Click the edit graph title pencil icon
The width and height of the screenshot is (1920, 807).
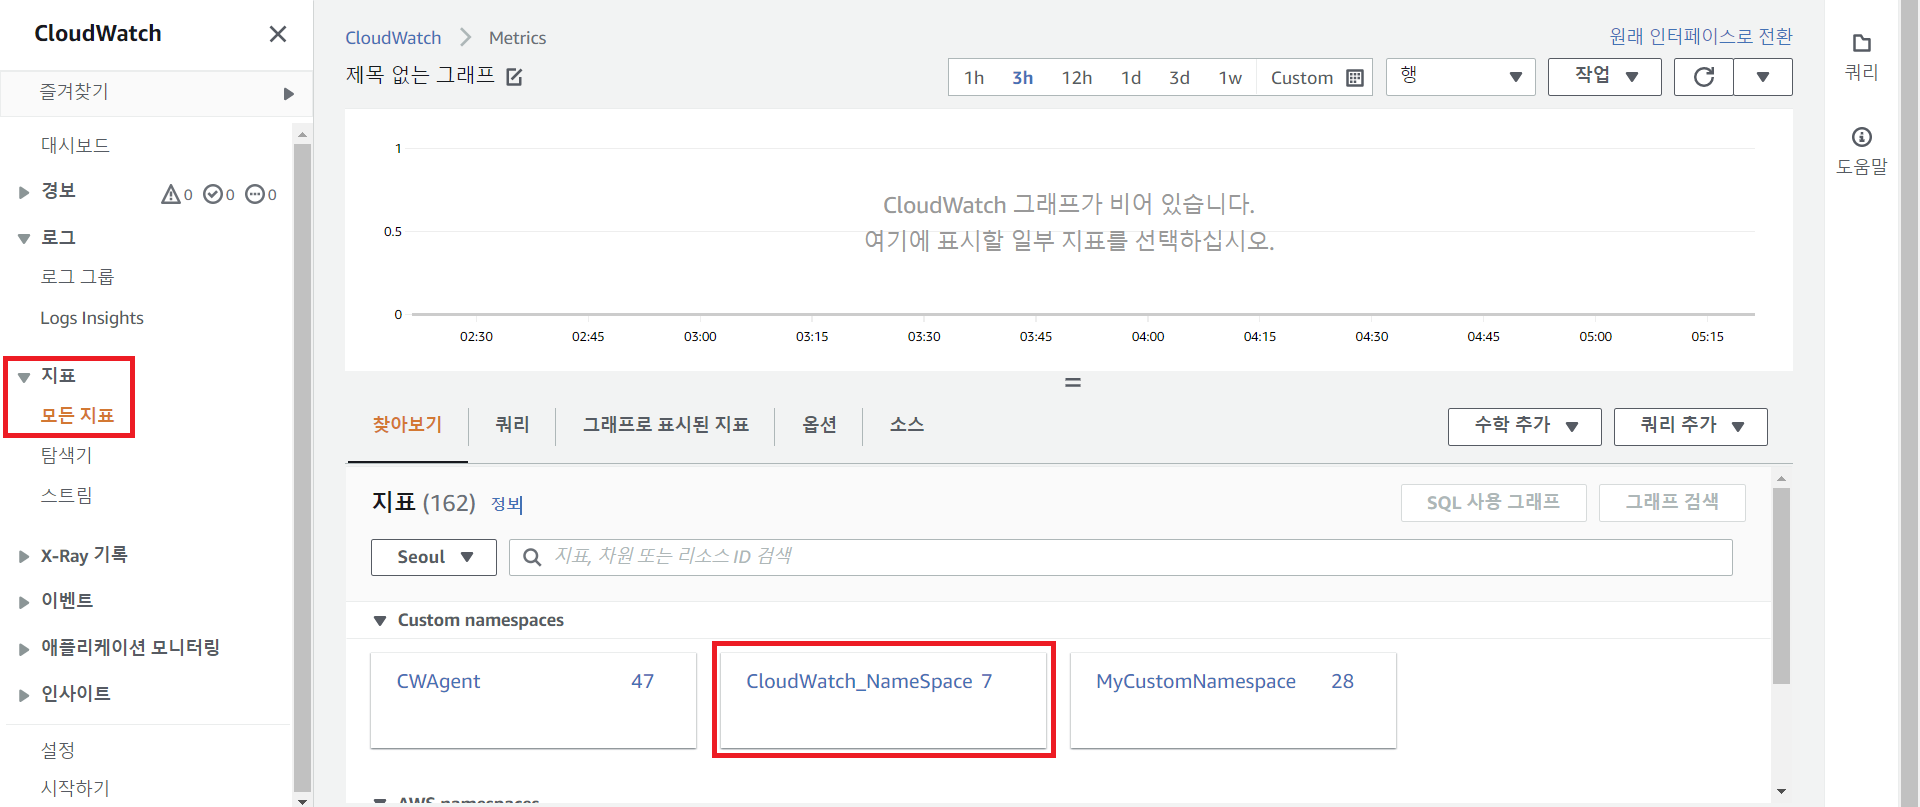point(514,77)
